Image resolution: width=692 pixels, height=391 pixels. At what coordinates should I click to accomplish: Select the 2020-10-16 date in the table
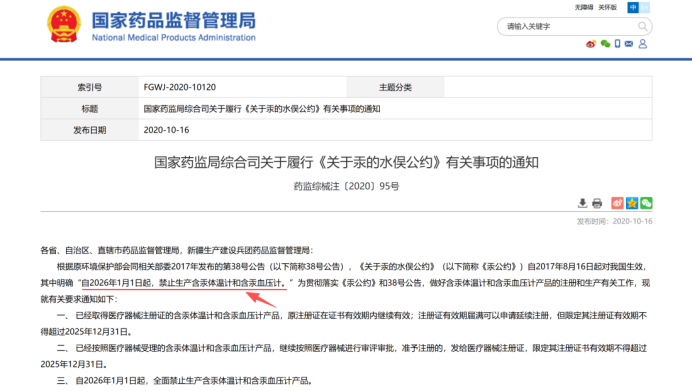(166, 130)
